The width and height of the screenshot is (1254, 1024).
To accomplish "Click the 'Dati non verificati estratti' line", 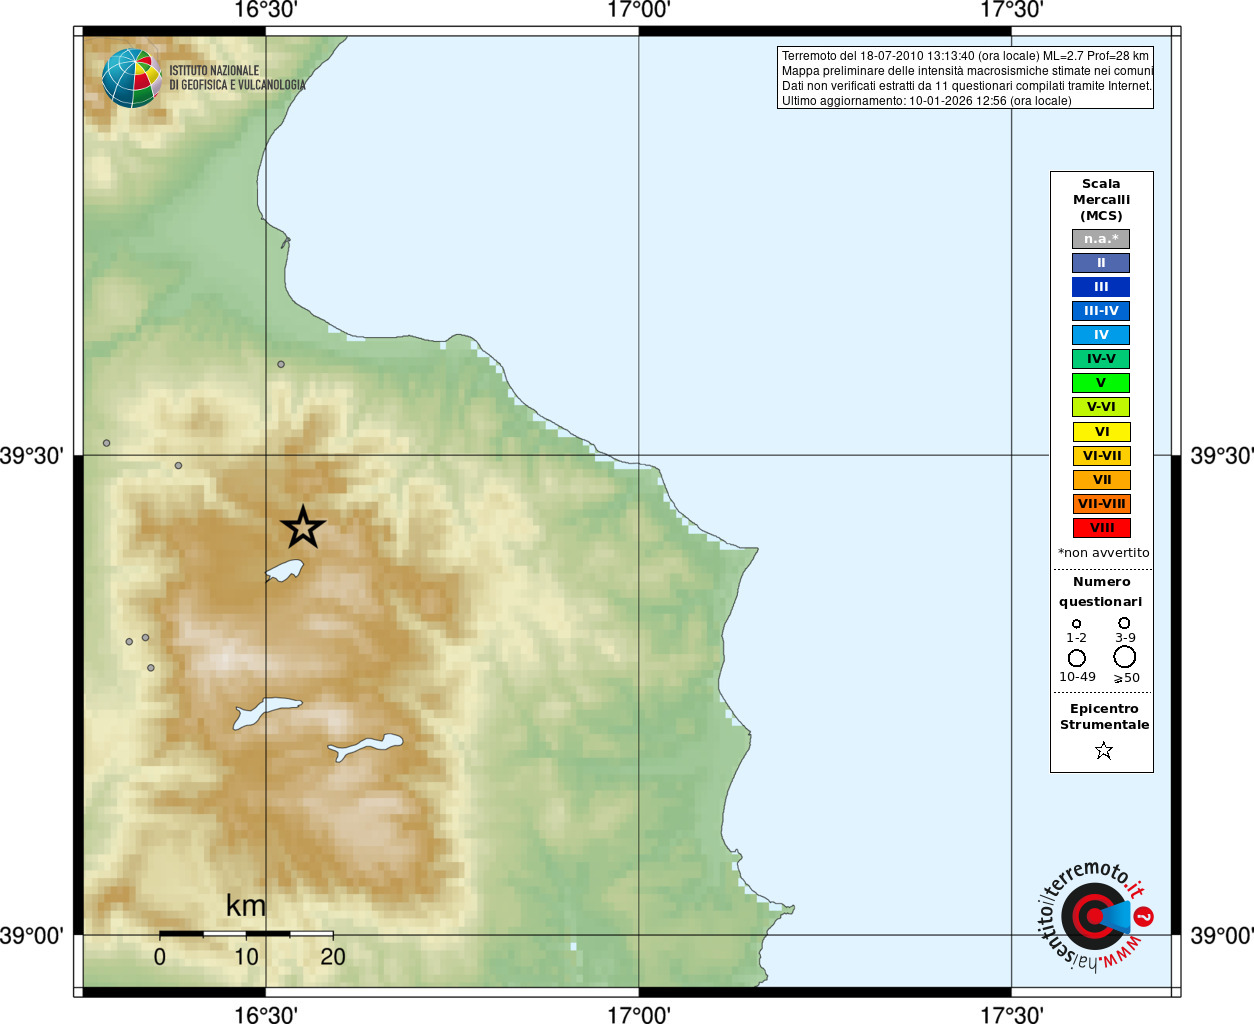I will coord(966,86).
